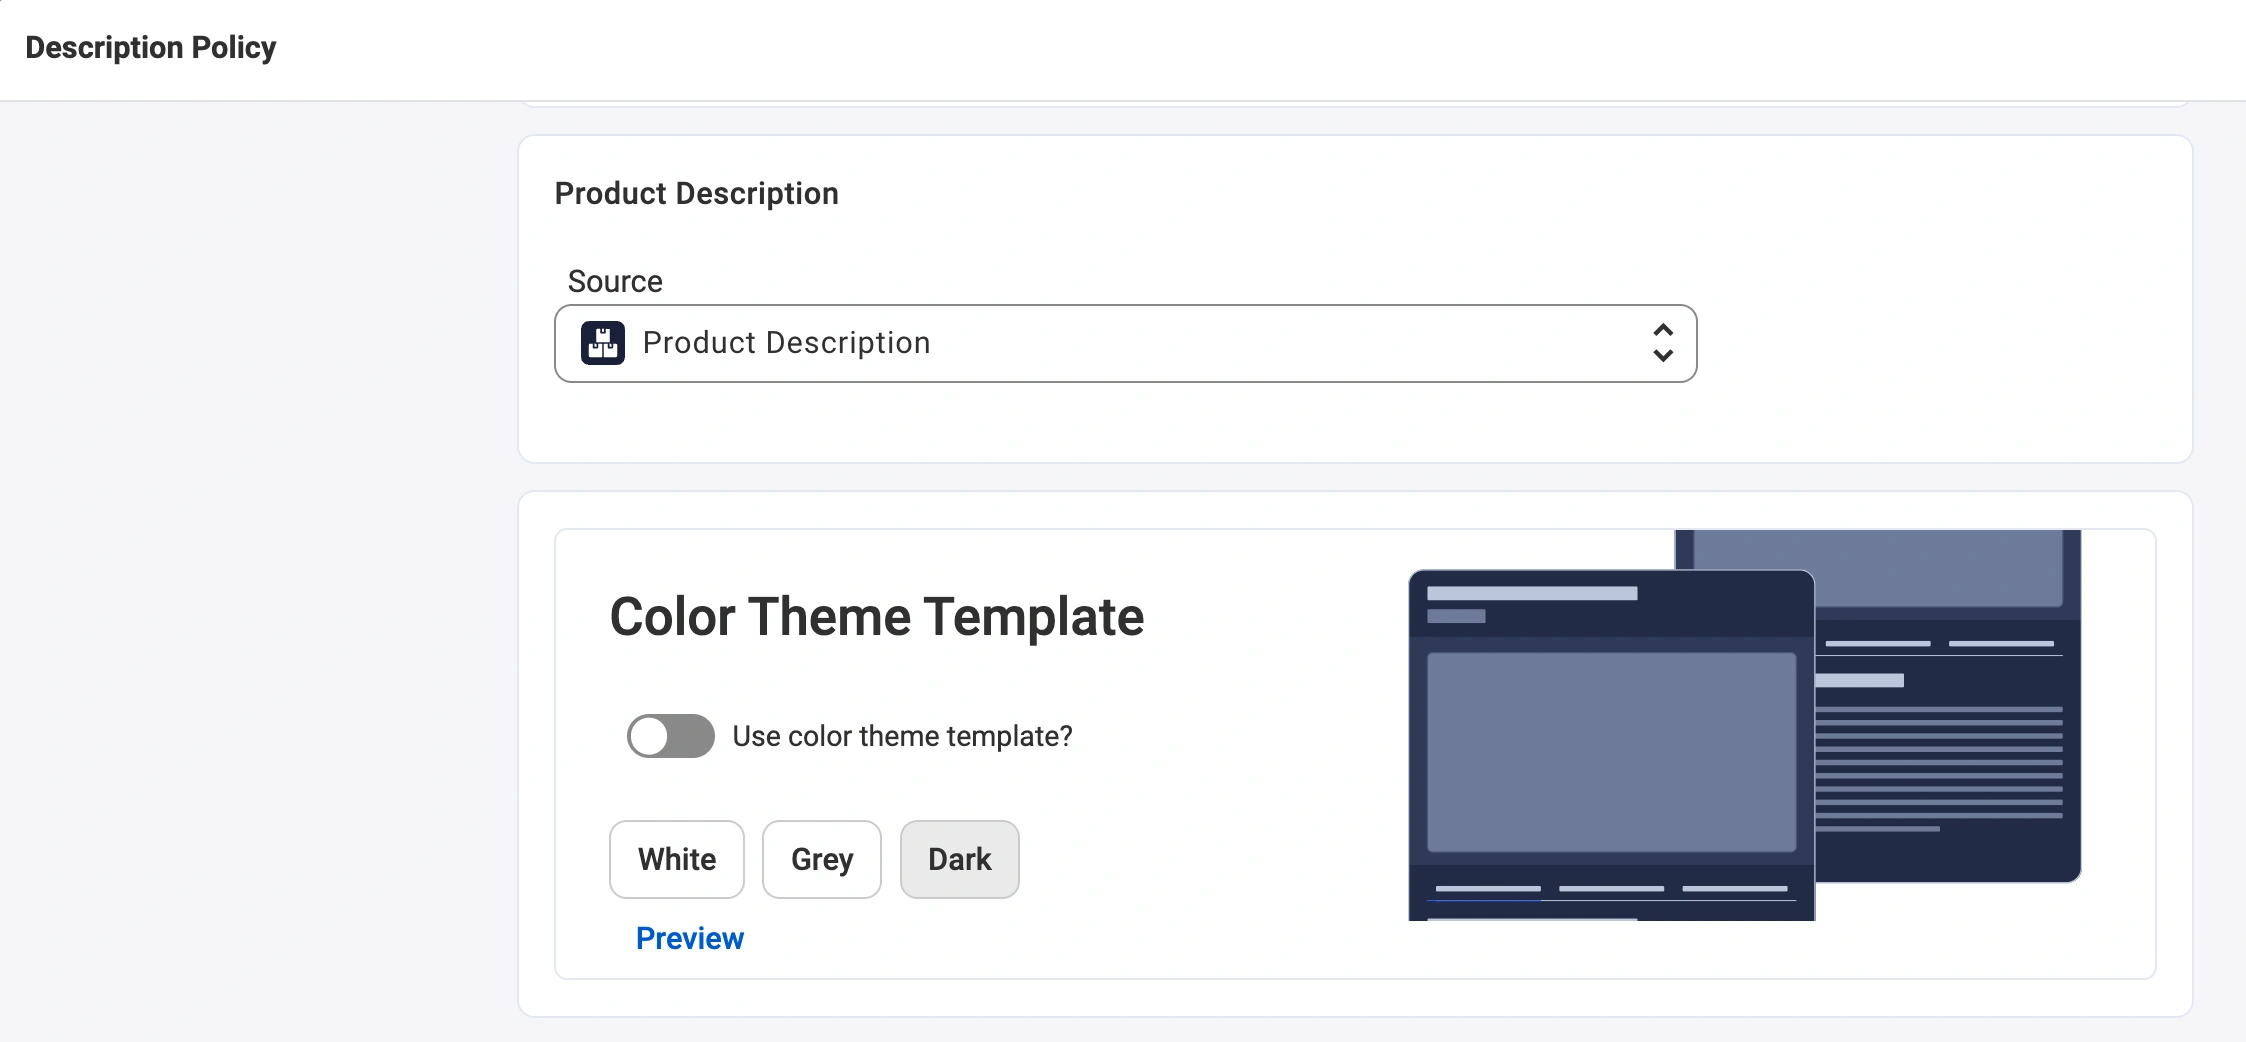The height and width of the screenshot is (1042, 2246).
Task: Click the Product Description section heading
Action: click(696, 193)
